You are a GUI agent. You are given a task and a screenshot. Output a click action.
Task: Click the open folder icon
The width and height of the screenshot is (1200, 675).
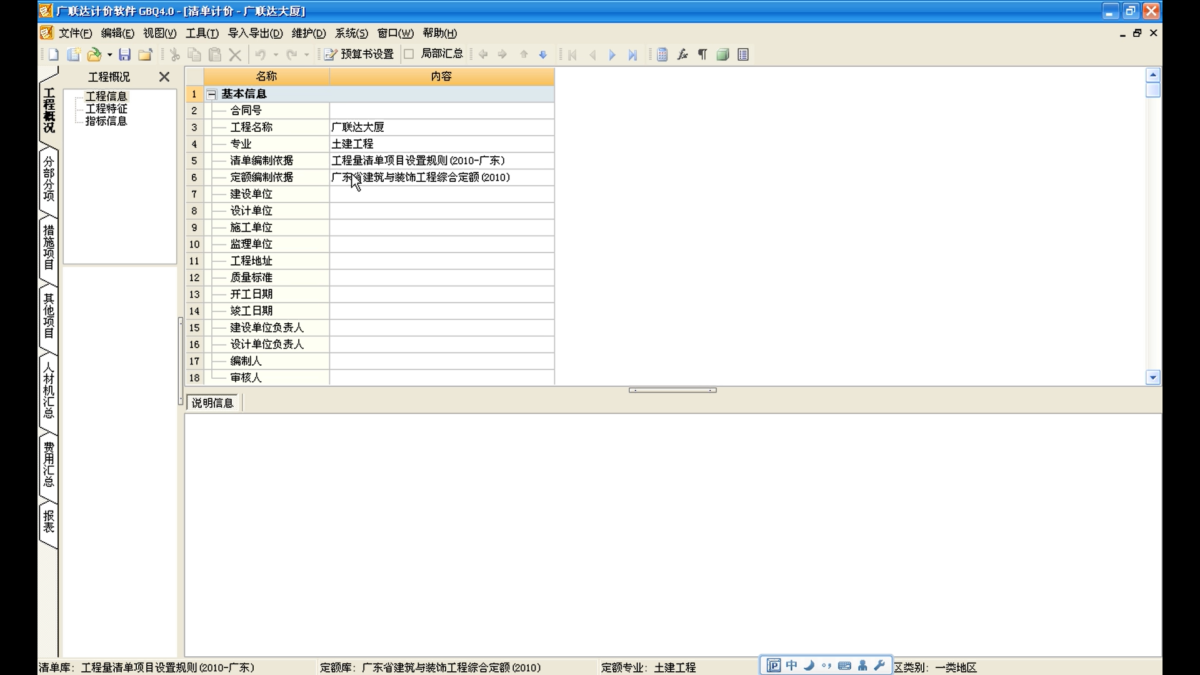pos(94,55)
